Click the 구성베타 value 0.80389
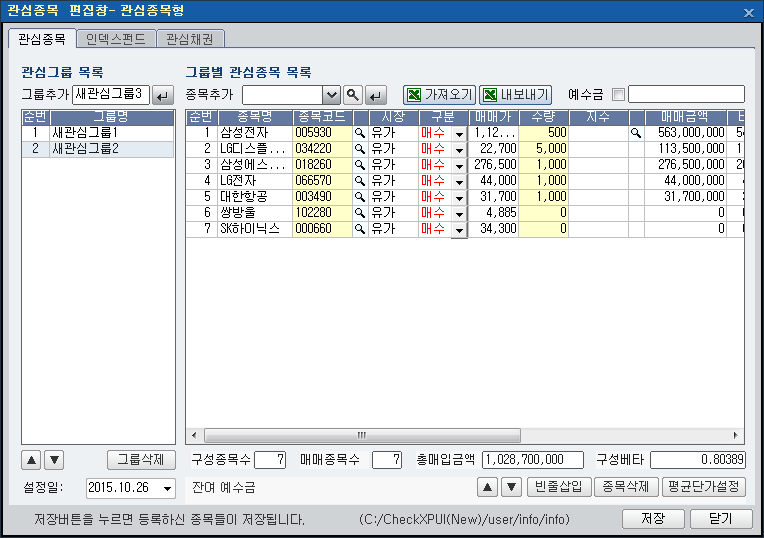The image size is (764, 538). [x=697, y=460]
